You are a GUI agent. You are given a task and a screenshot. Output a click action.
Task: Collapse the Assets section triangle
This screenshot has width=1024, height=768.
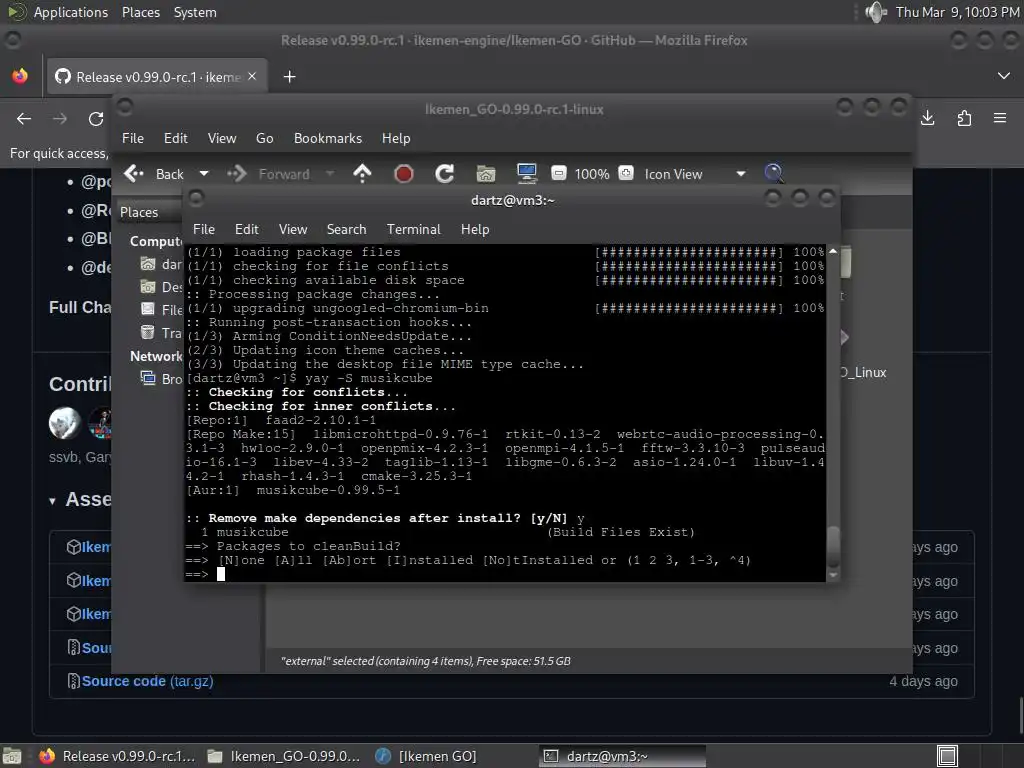[52, 501]
